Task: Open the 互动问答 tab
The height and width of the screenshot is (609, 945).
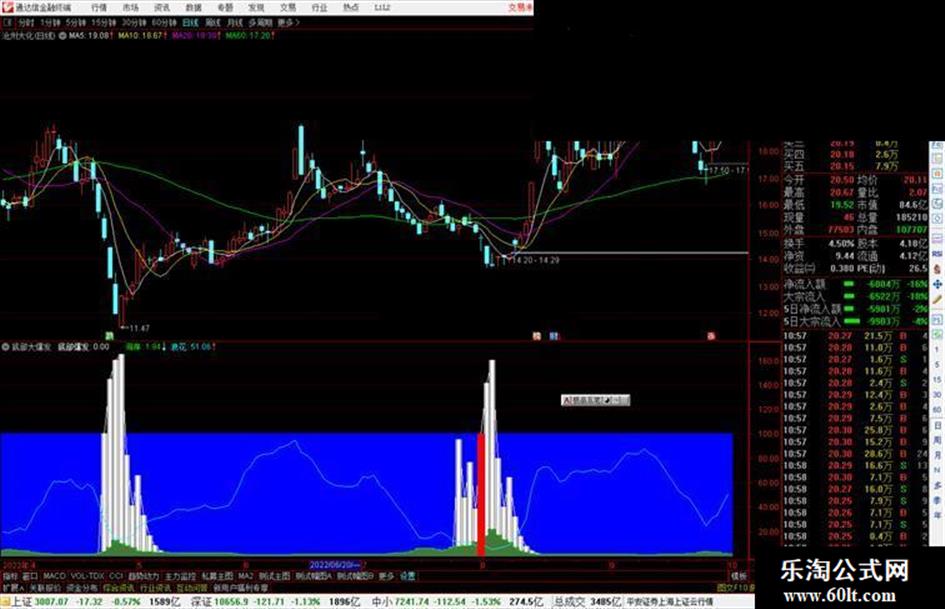Action: [192, 587]
